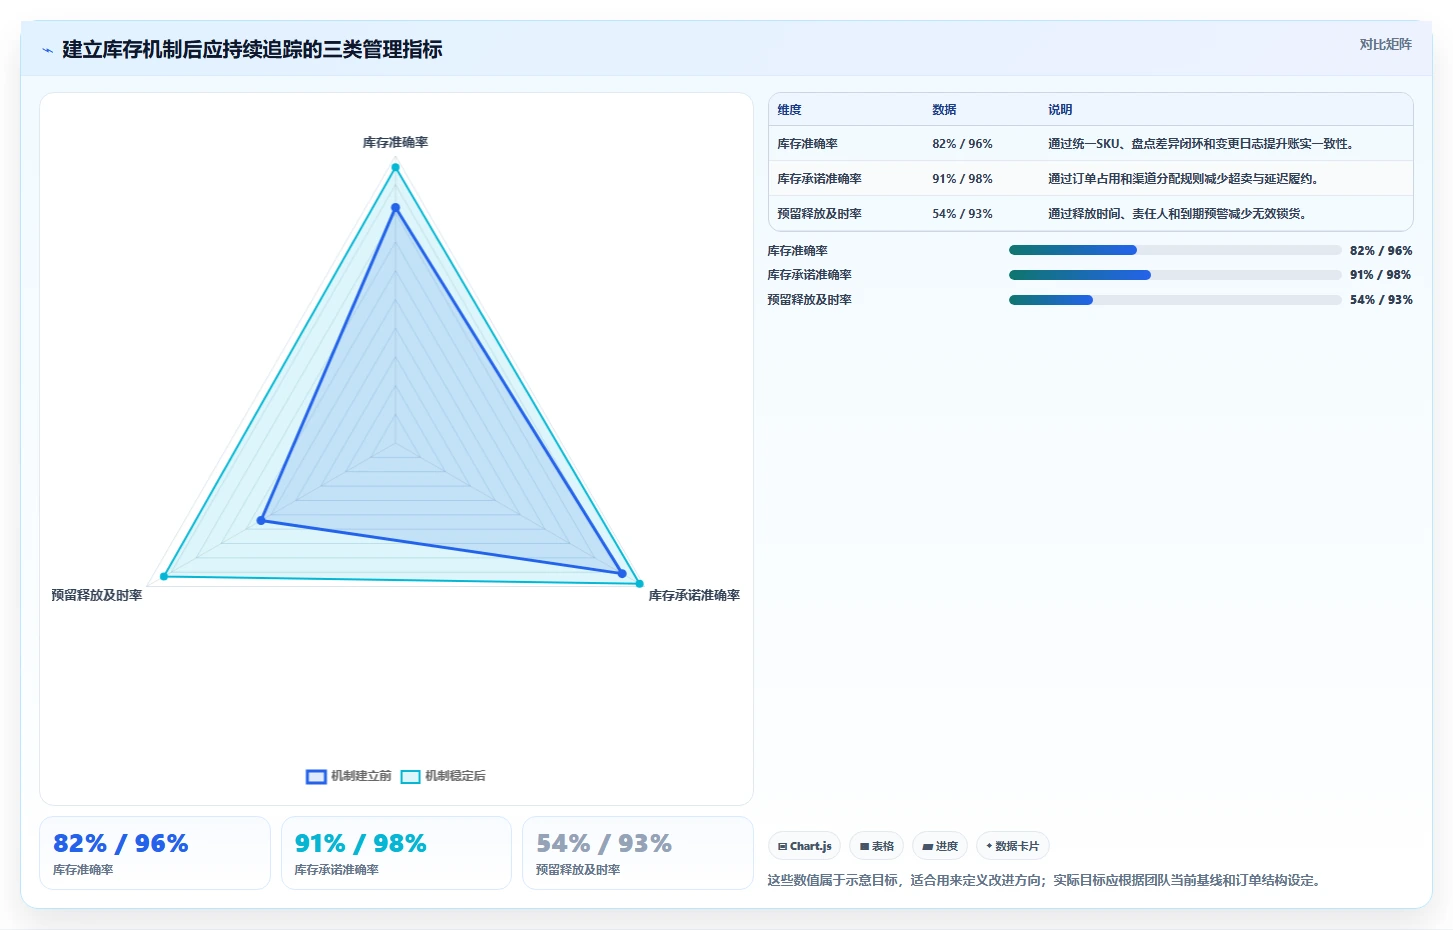Click the table cell 91% / 98%

962,179
